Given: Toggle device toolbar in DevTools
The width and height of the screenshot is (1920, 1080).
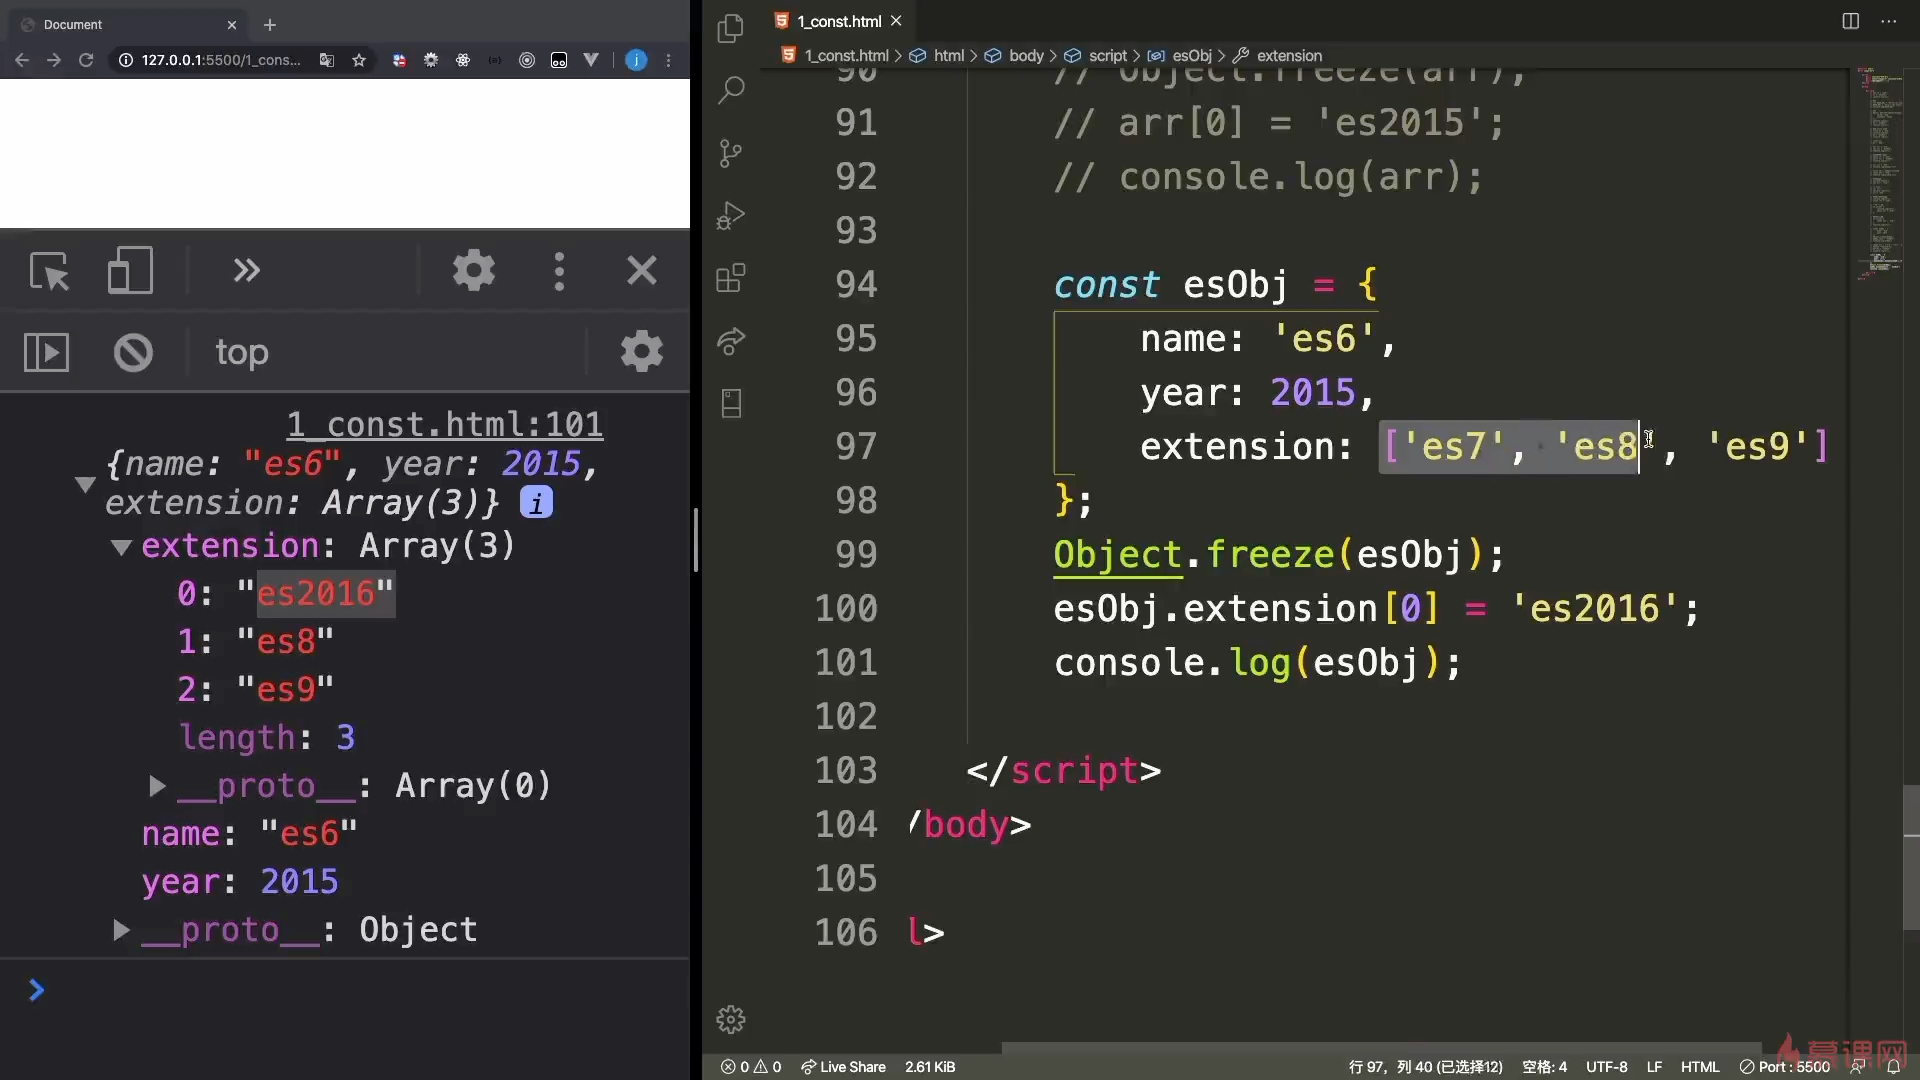Looking at the screenshot, I should coord(130,271).
